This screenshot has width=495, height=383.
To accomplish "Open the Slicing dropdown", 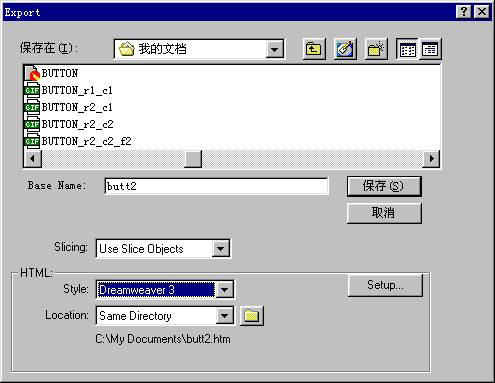I will point(220,249).
